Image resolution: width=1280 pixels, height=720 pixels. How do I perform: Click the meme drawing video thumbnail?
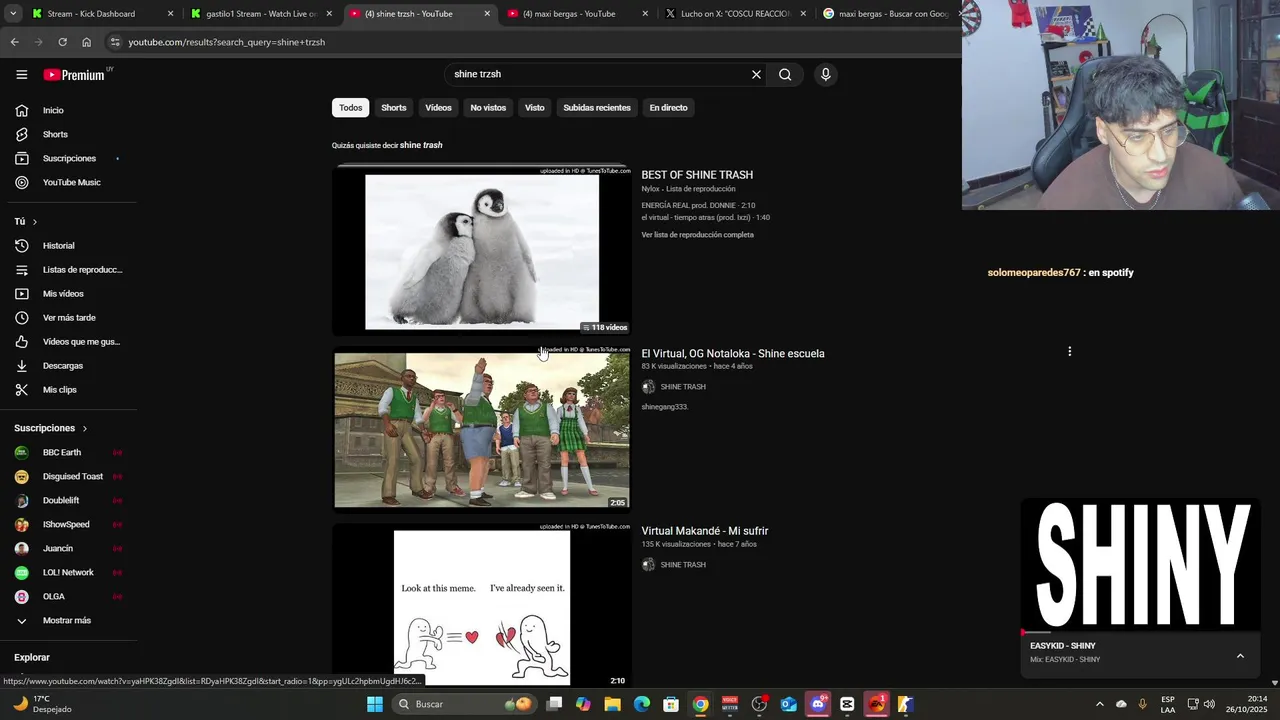pyautogui.click(x=482, y=605)
